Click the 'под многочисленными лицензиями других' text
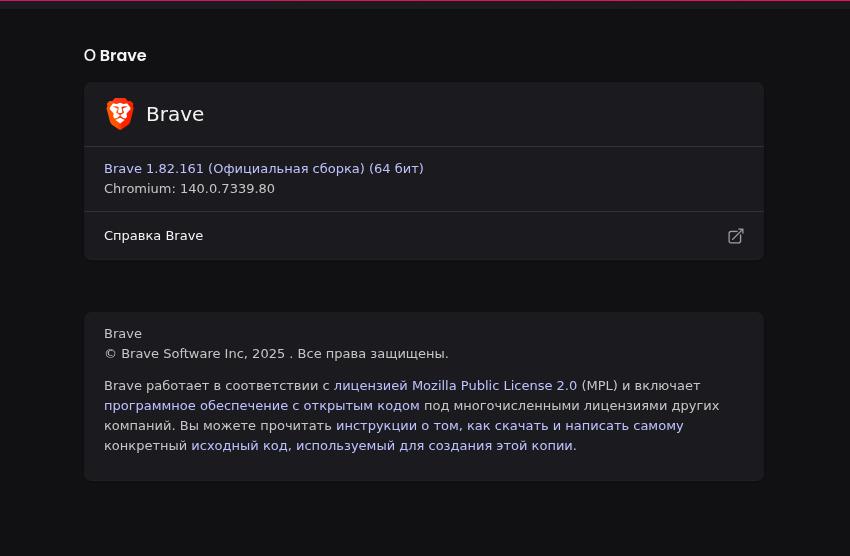 (x=571, y=405)
